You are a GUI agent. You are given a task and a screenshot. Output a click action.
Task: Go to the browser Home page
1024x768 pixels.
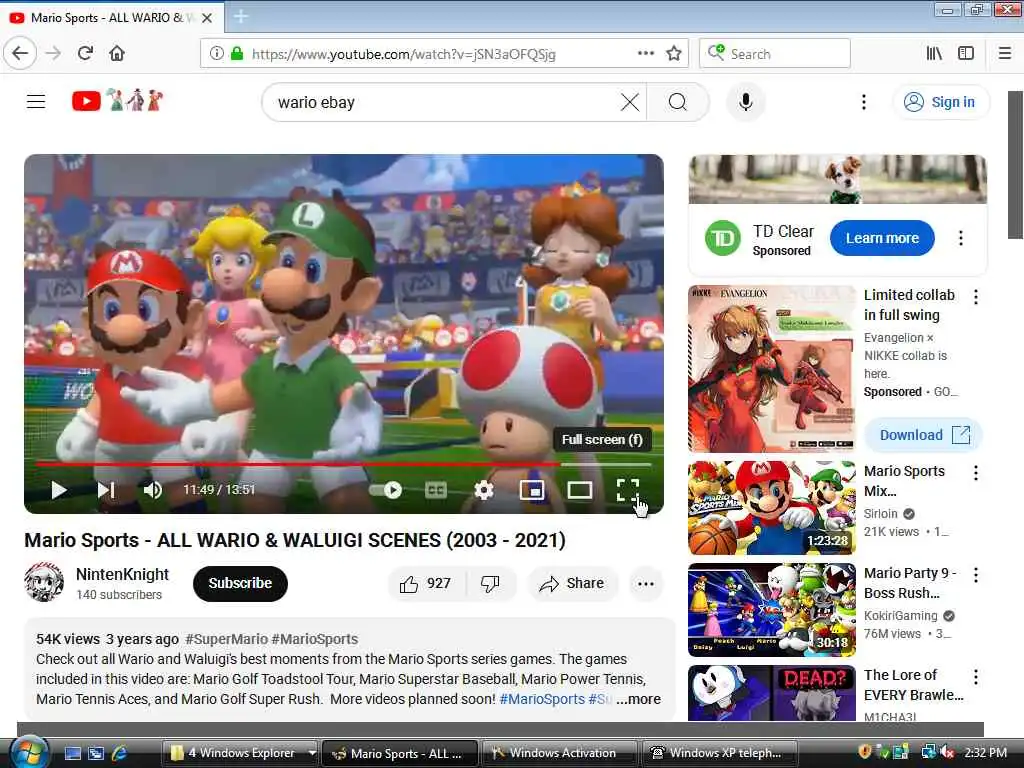coord(117,54)
